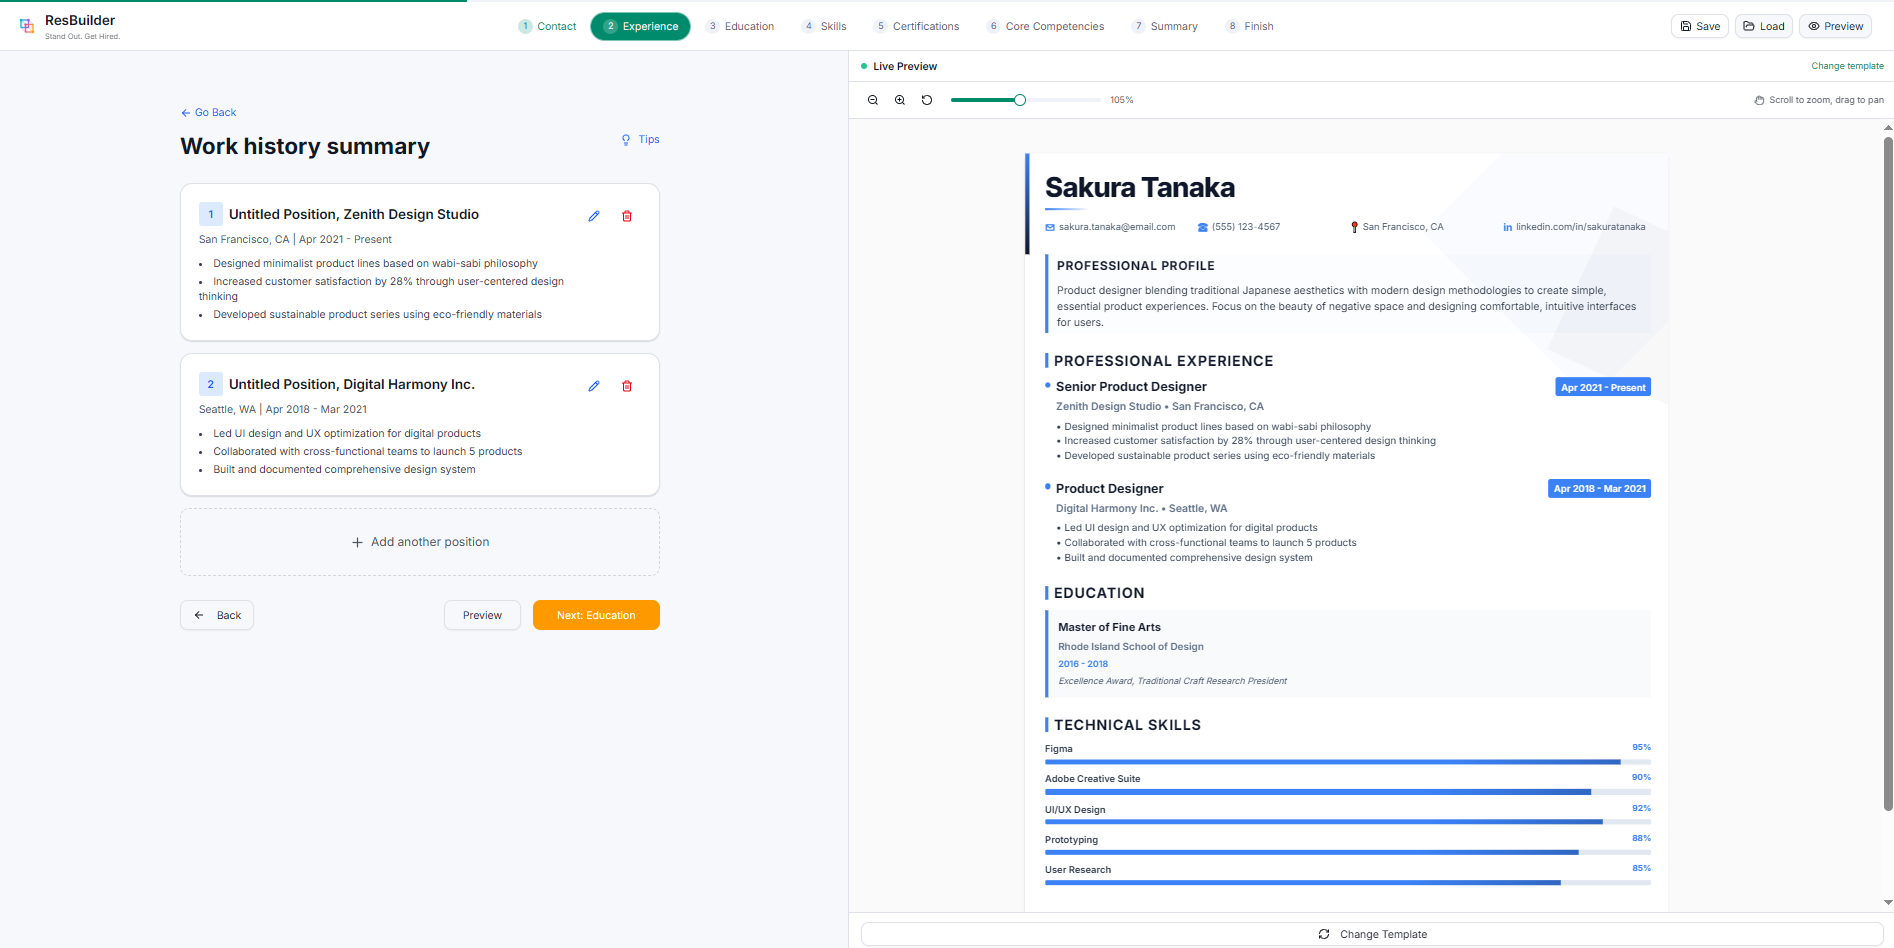The image size is (1894, 948).
Task: Click the Go Back link
Action: (x=209, y=113)
